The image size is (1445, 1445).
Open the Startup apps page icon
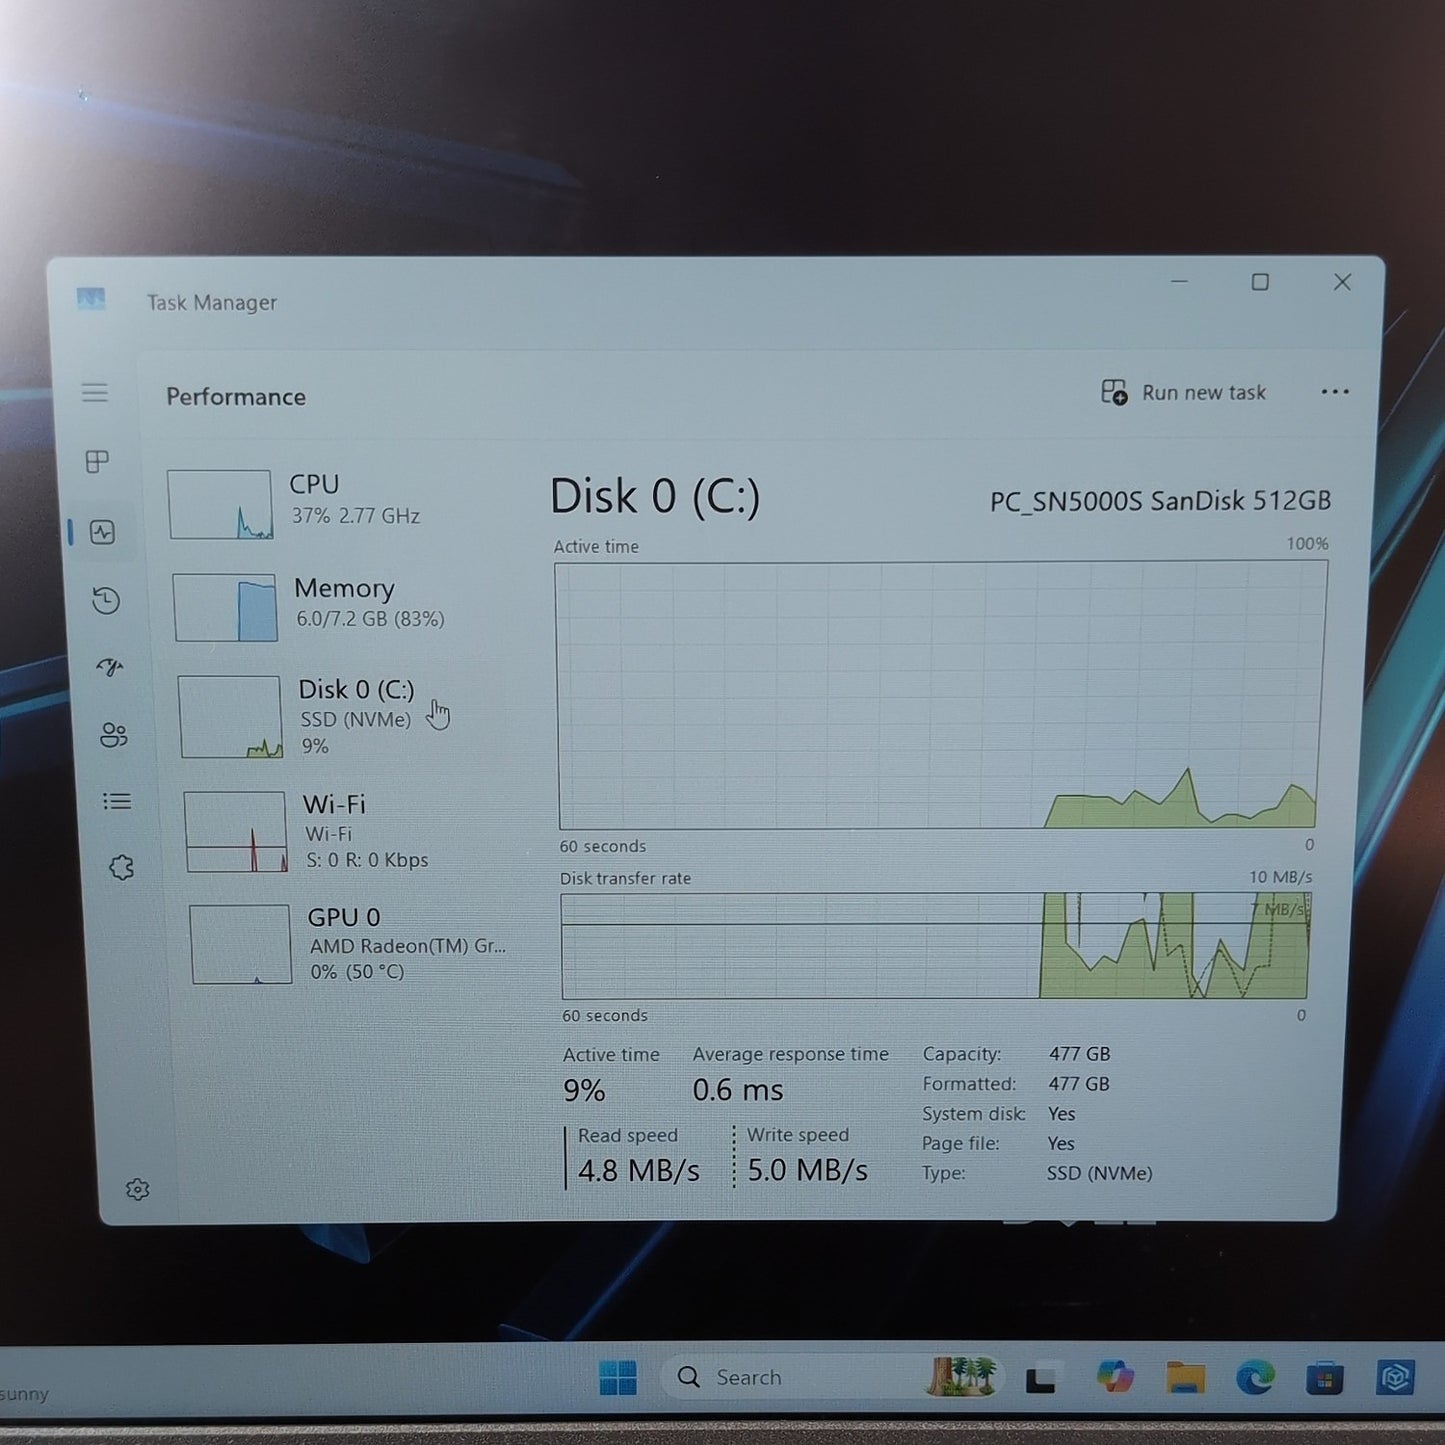109,667
